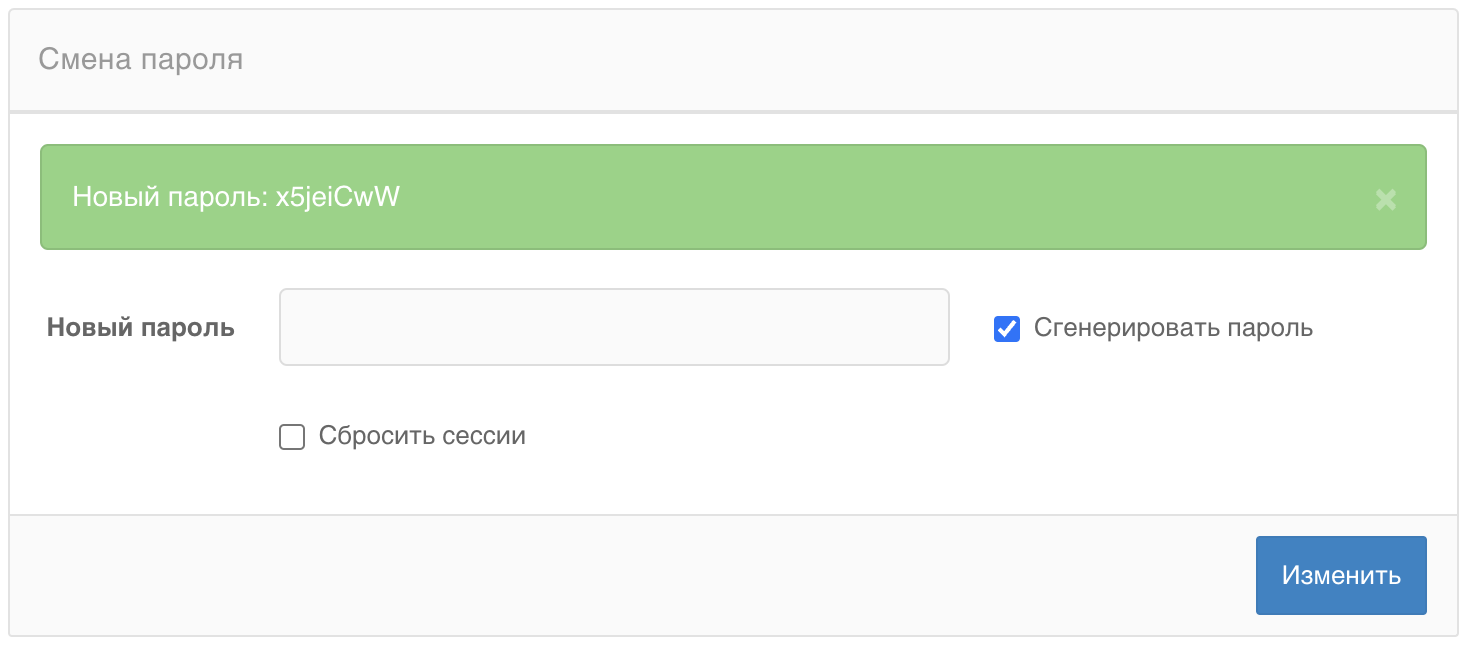Submit the password change form

1340,575
